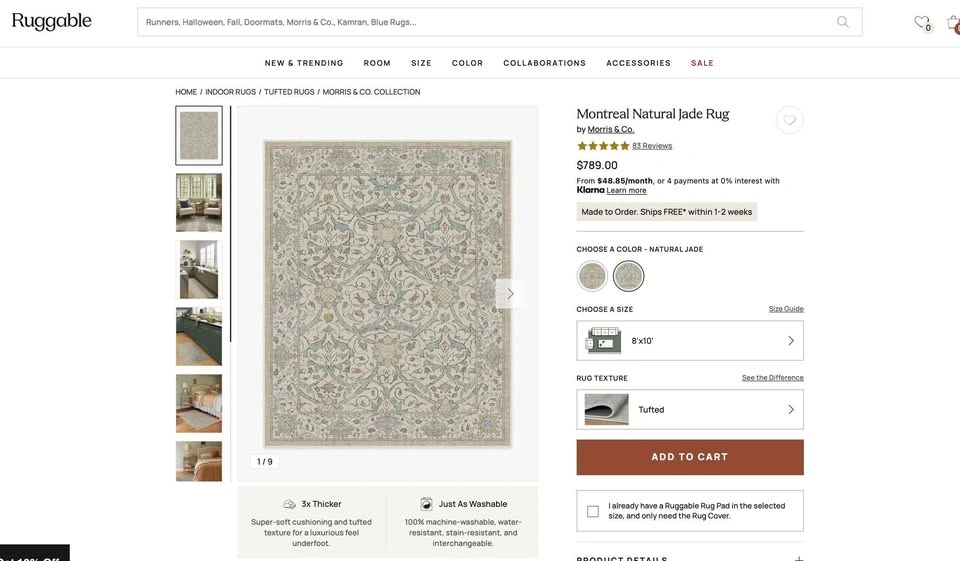Click the Ruggable logo
Viewport: 960px width, 561px height.
pos(52,22)
